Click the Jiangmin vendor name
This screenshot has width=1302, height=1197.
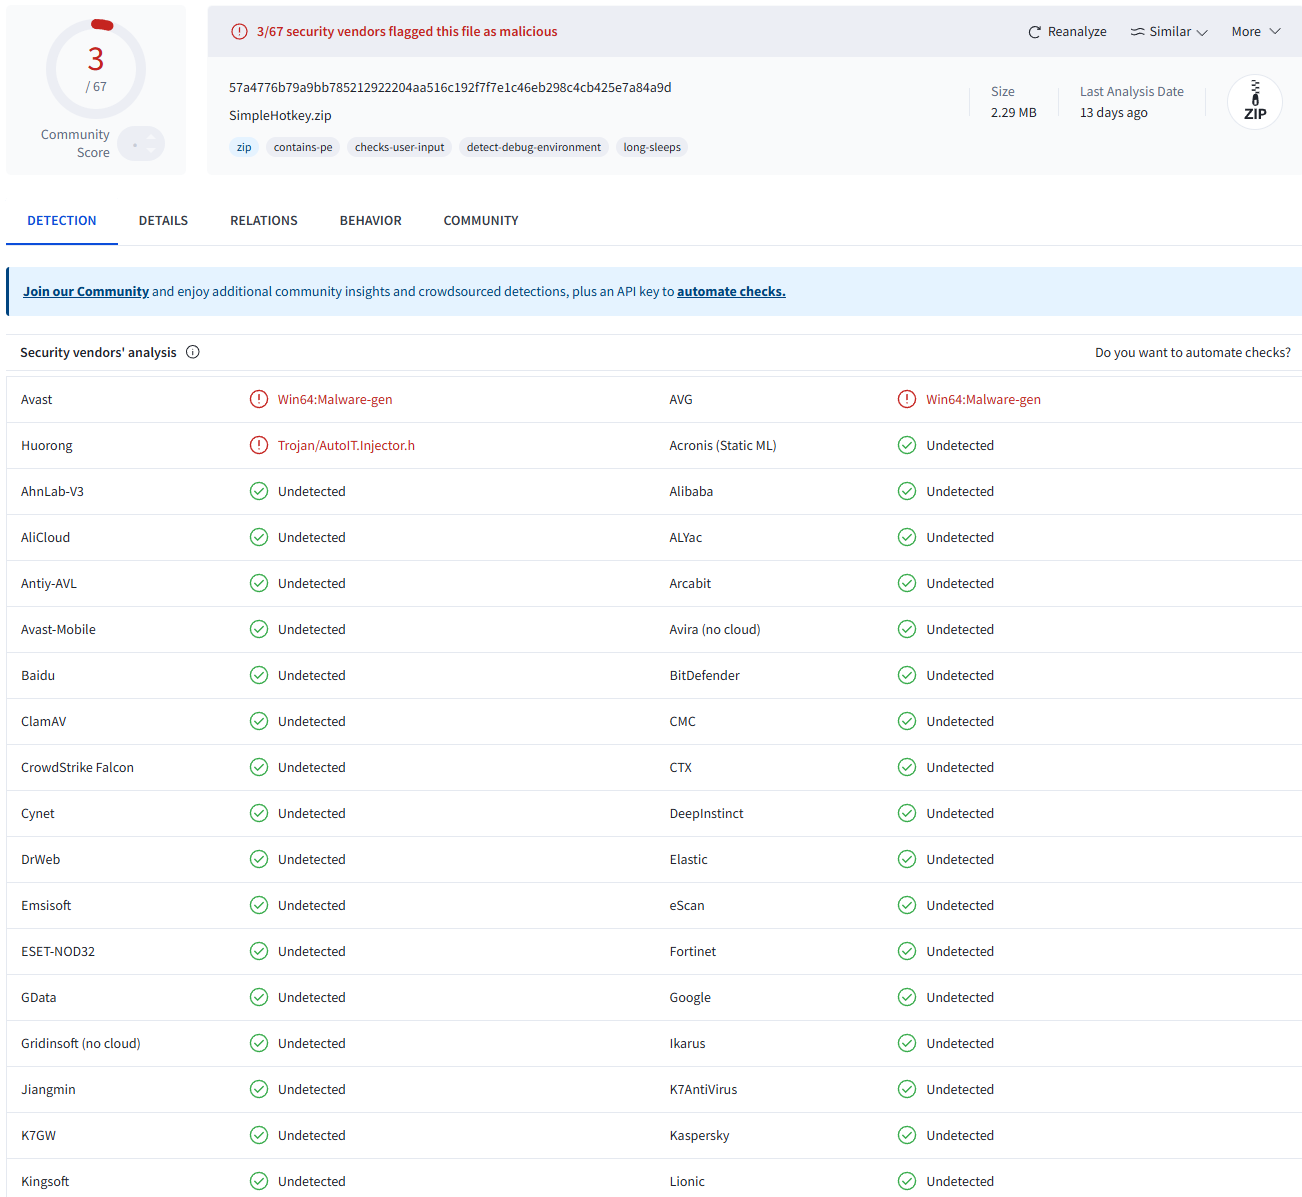click(48, 1089)
